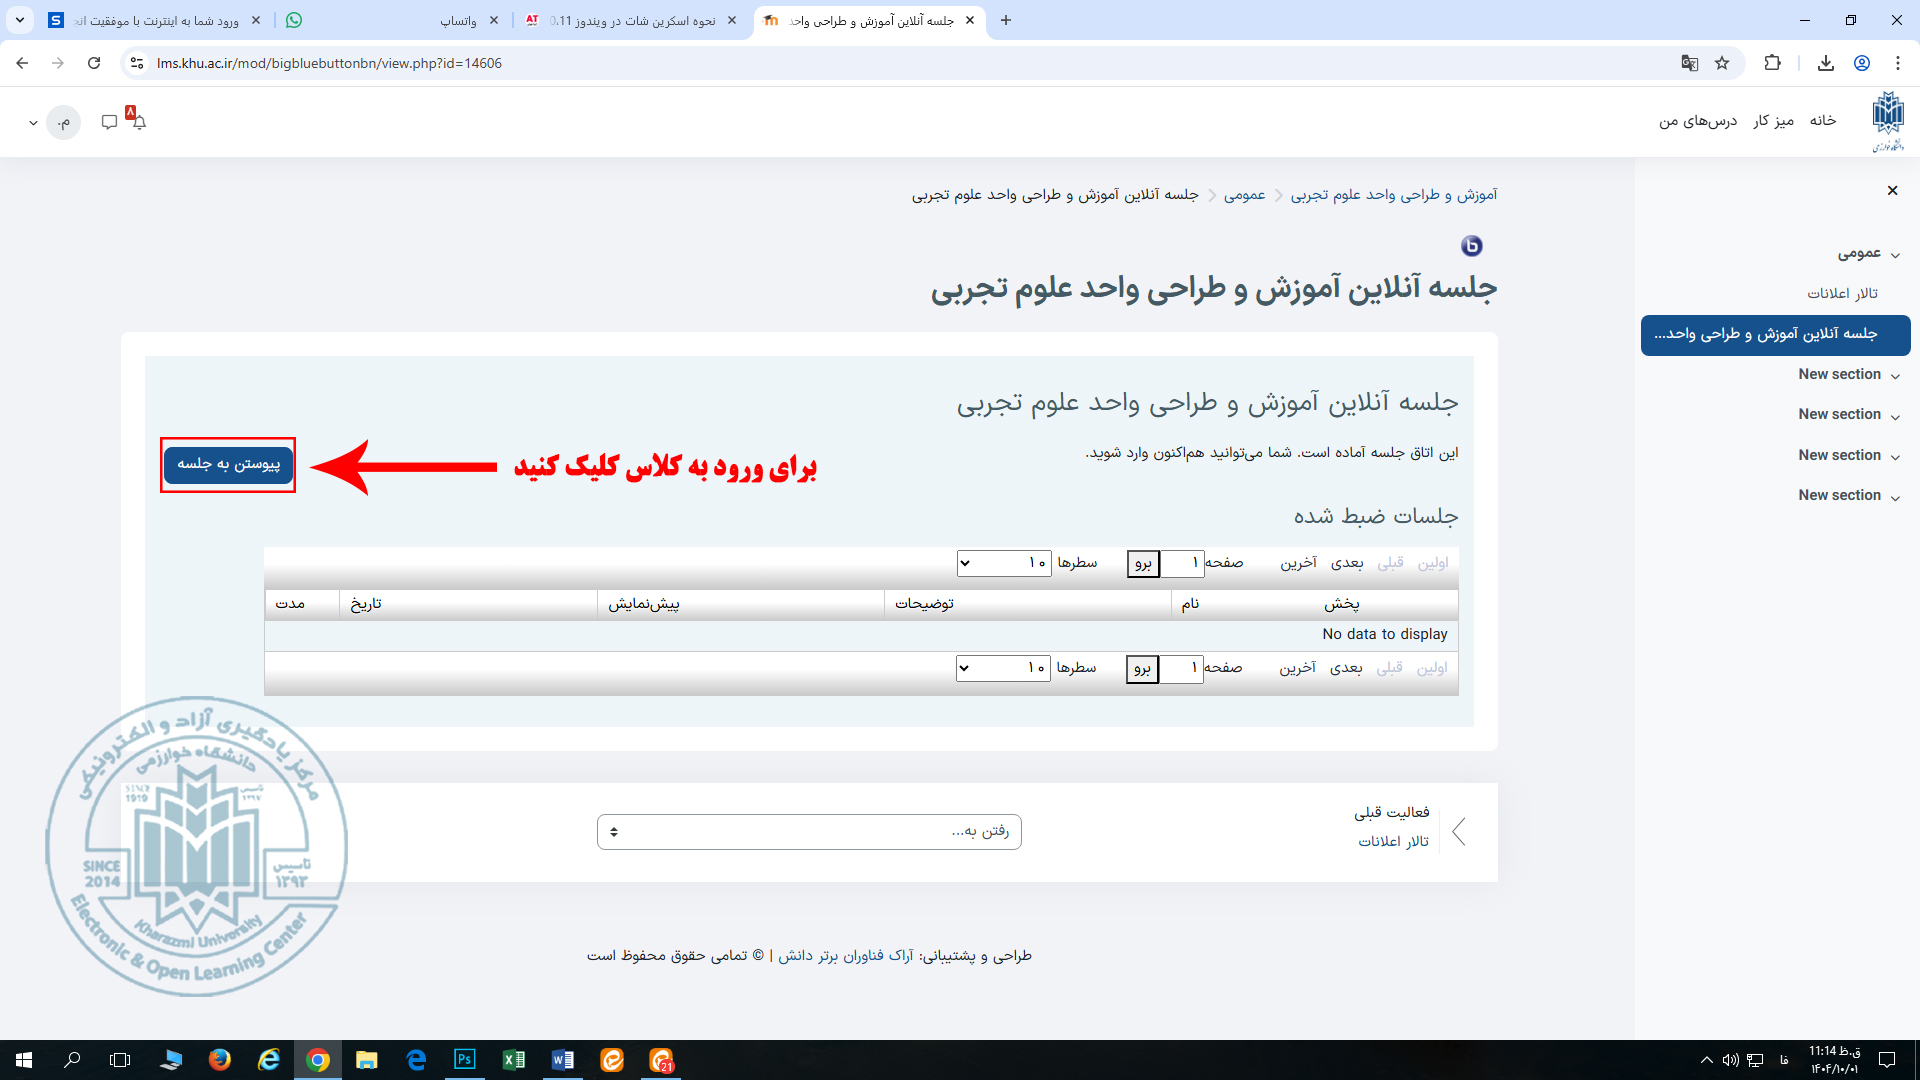Open 'تالار اعلانات' link in sidebar

[1842, 293]
